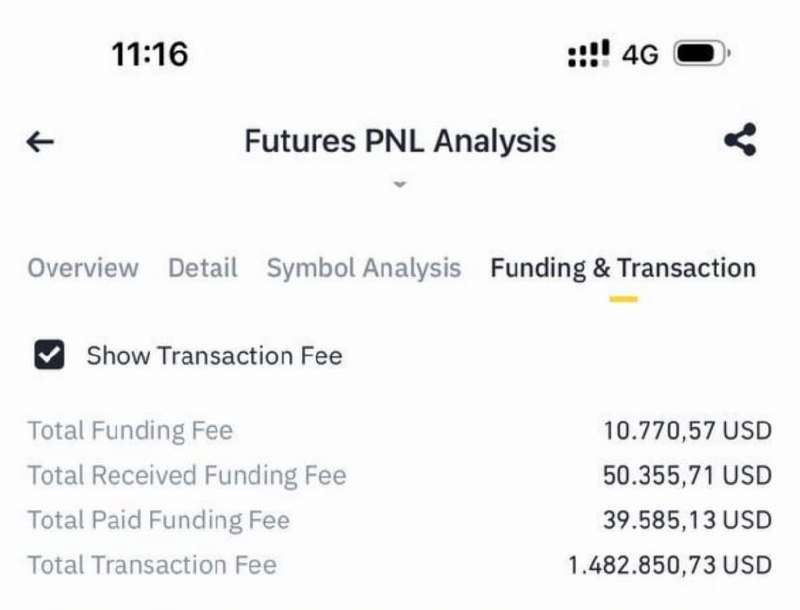
Task: Tap the 50.355,71 USD amount
Action: click(687, 475)
